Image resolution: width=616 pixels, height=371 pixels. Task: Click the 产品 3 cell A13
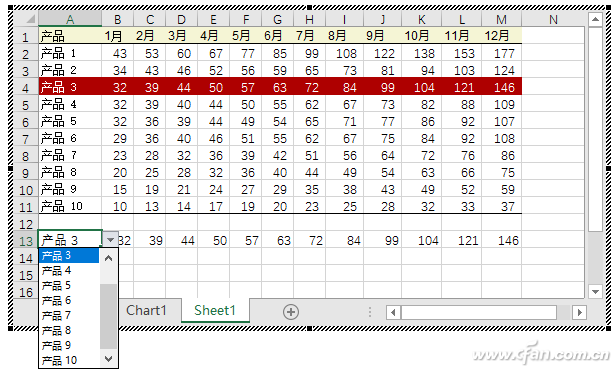70,239
